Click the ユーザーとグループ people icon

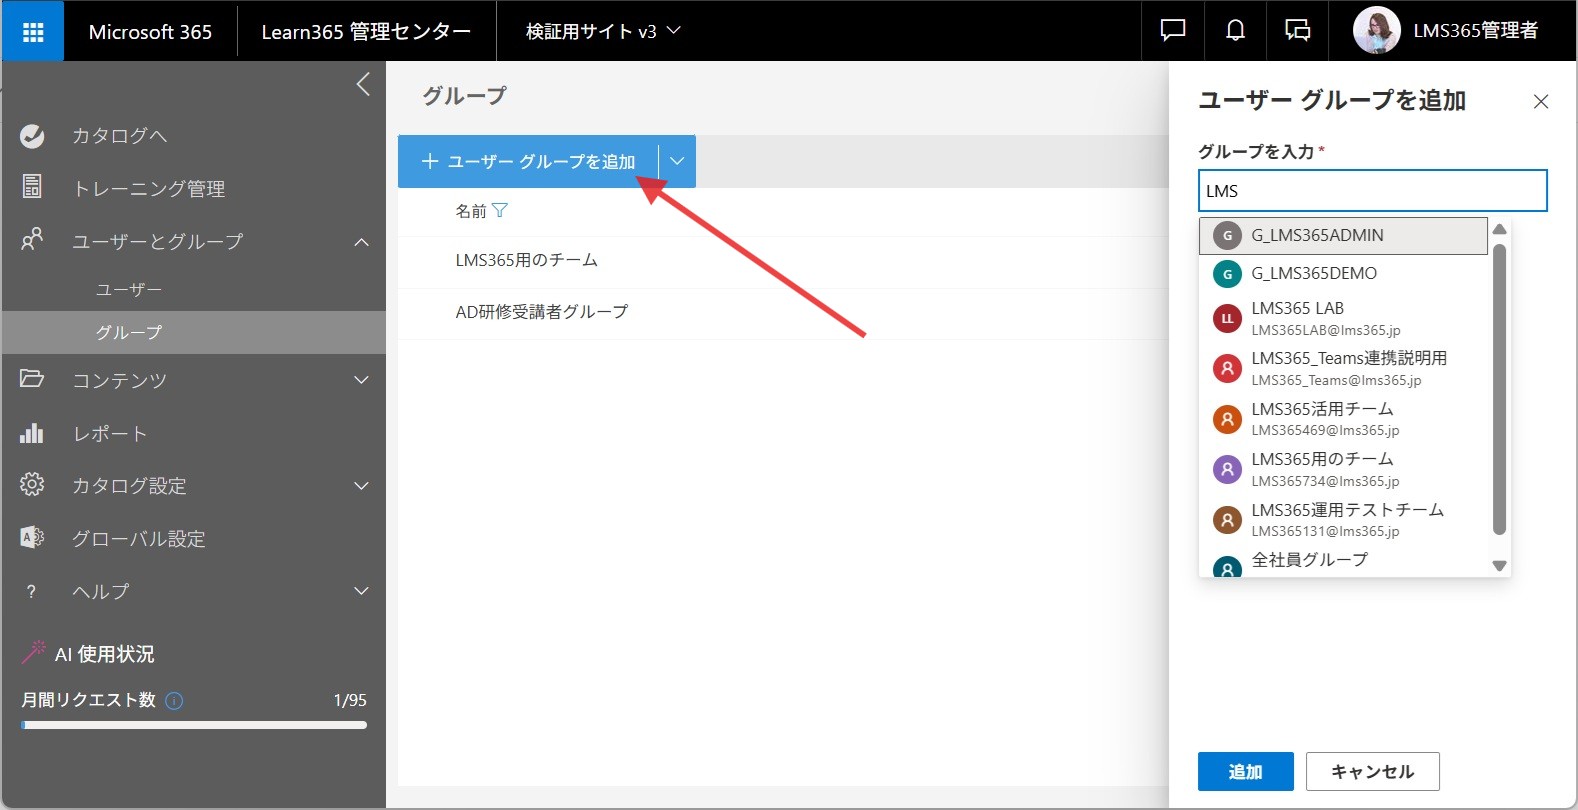32,240
